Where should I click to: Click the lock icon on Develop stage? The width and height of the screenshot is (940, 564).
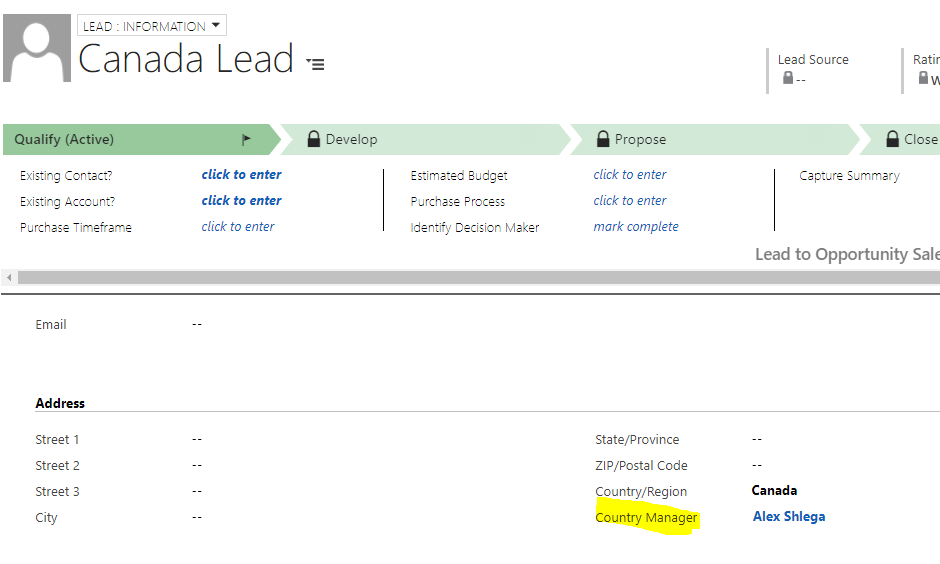tap(314, 139)
